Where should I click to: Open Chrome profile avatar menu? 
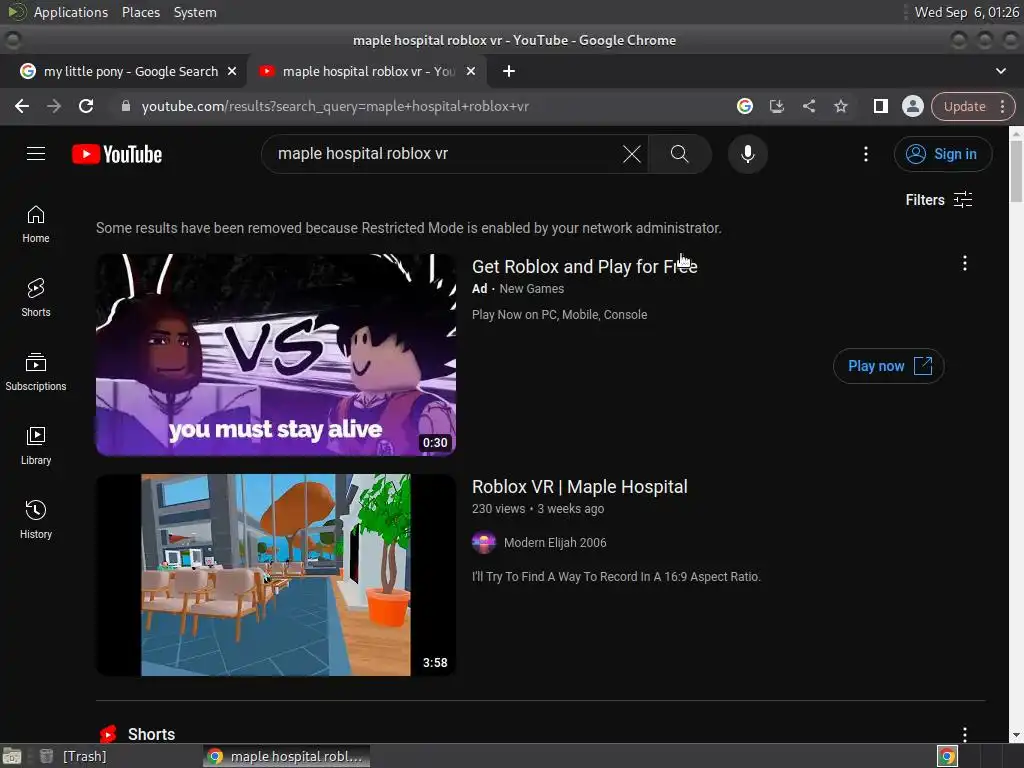click(x=912, y=106)
